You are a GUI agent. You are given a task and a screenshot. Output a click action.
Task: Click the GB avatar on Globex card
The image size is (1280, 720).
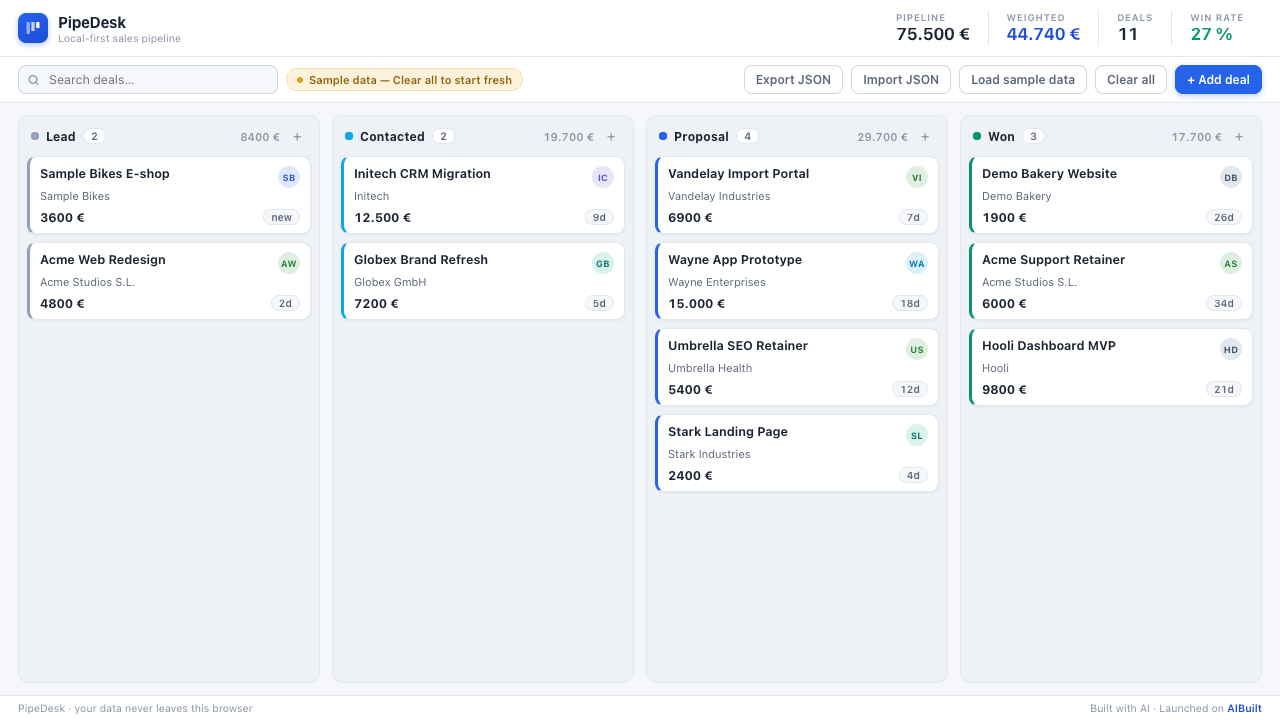coord(603,263)
